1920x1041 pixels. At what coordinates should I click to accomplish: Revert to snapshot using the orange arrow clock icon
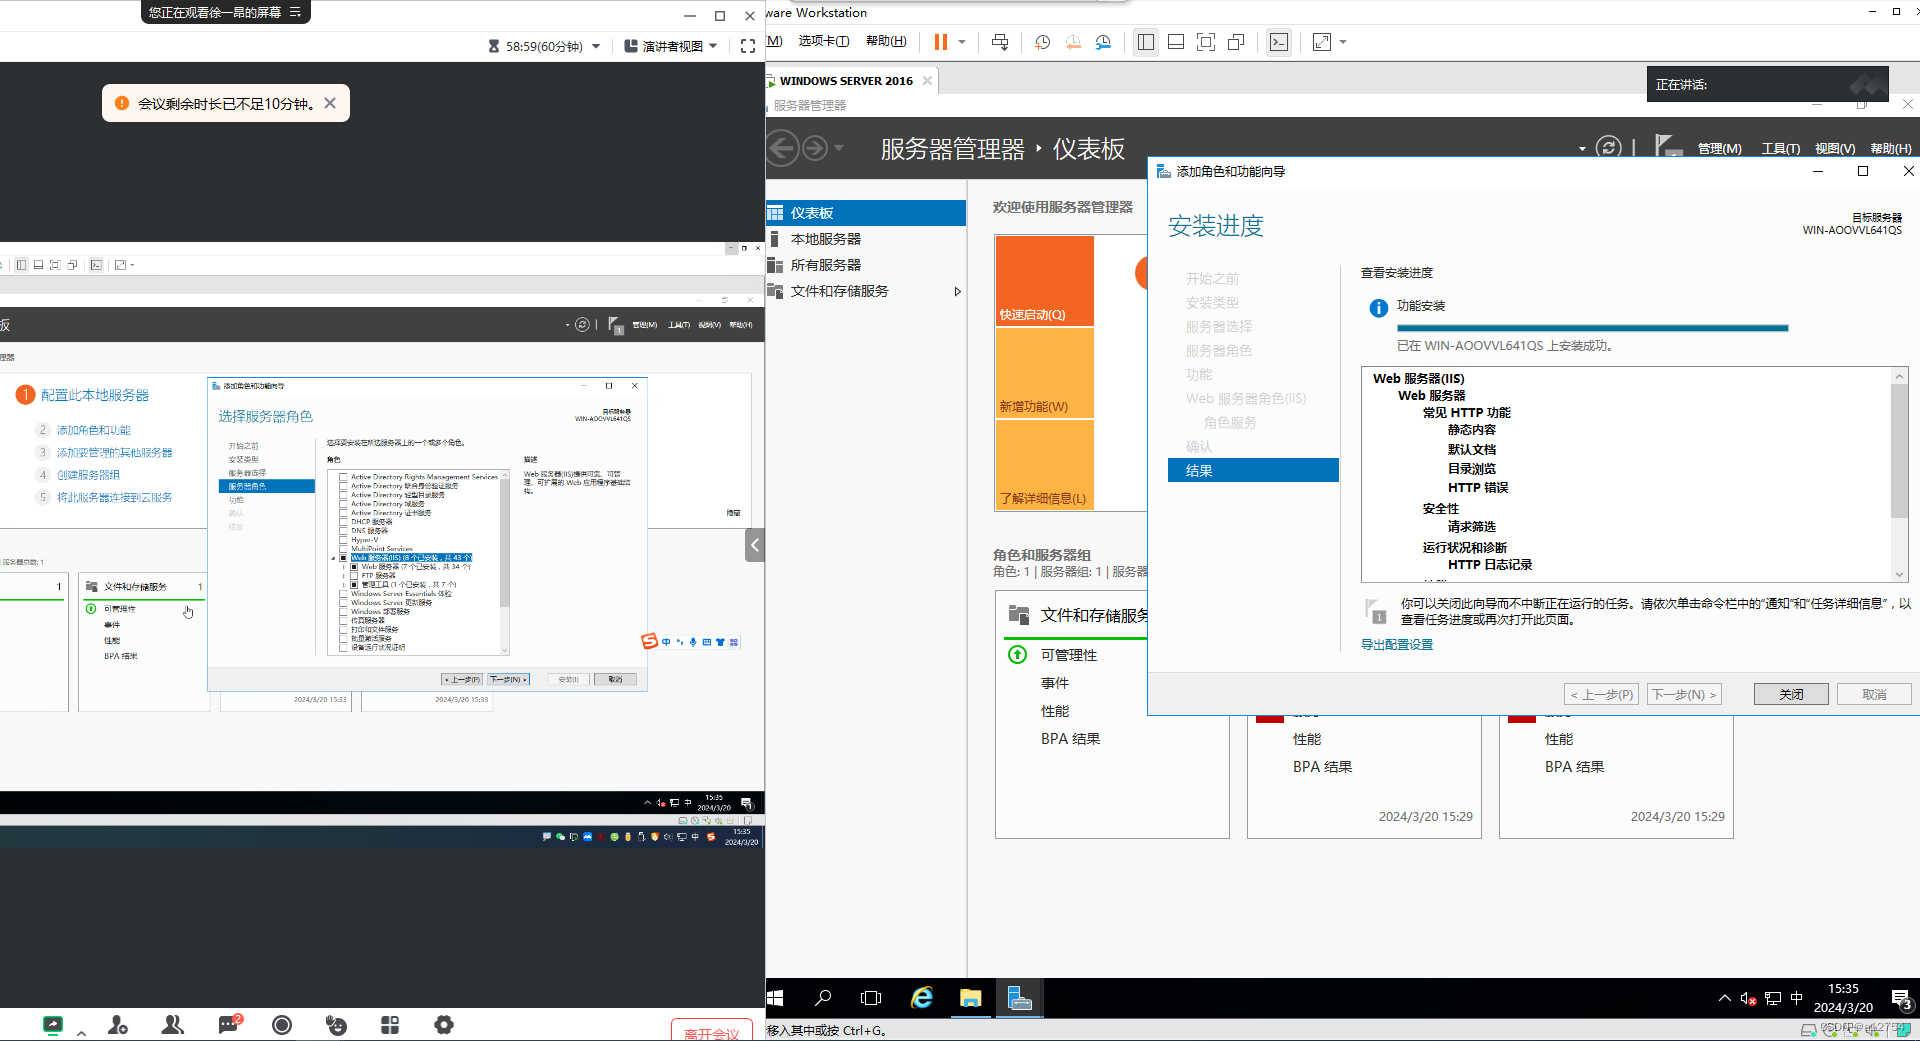point(1073,42)
